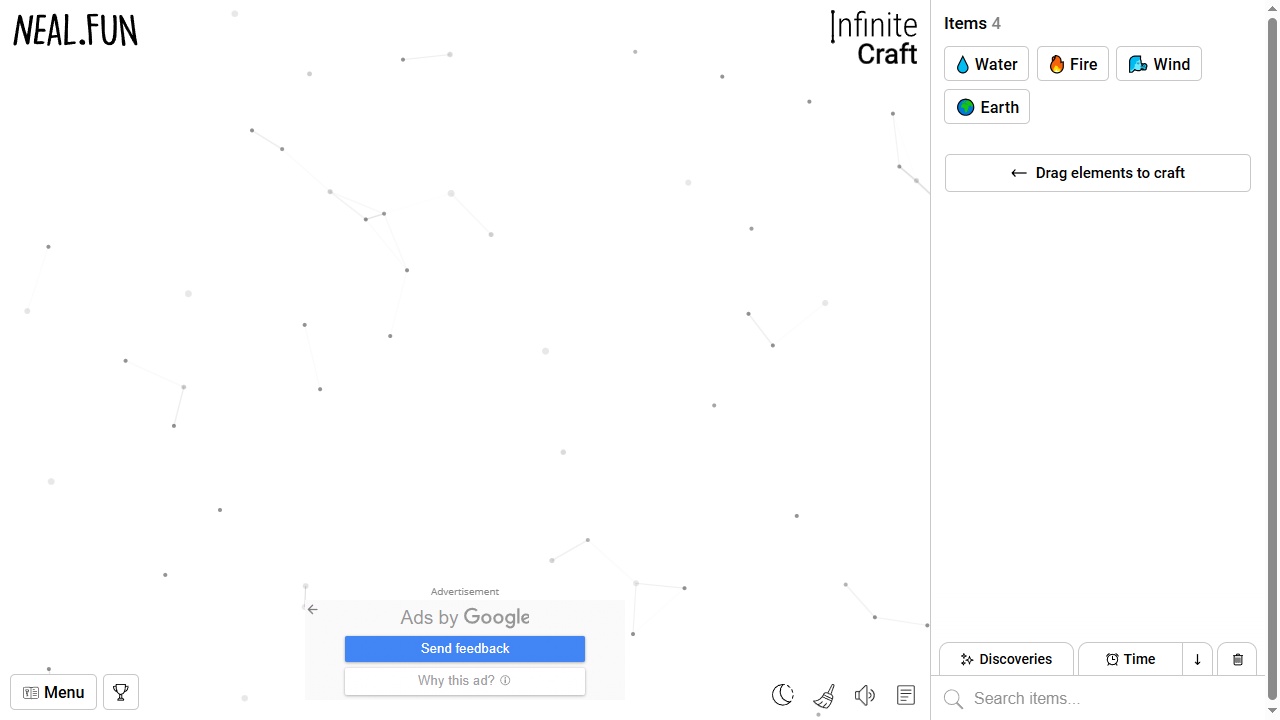This screenshot has width=1280, height=720.
Task: Click the Infinite Craft logo
Action: click(x=874, y=39)
